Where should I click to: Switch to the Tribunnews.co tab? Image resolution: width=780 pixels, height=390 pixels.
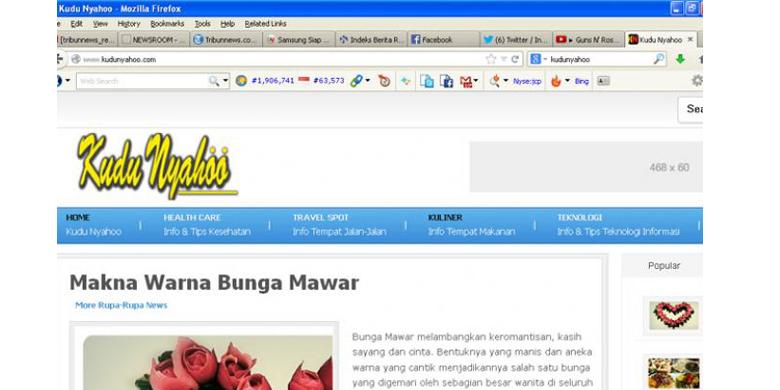(x=226, y=40)
